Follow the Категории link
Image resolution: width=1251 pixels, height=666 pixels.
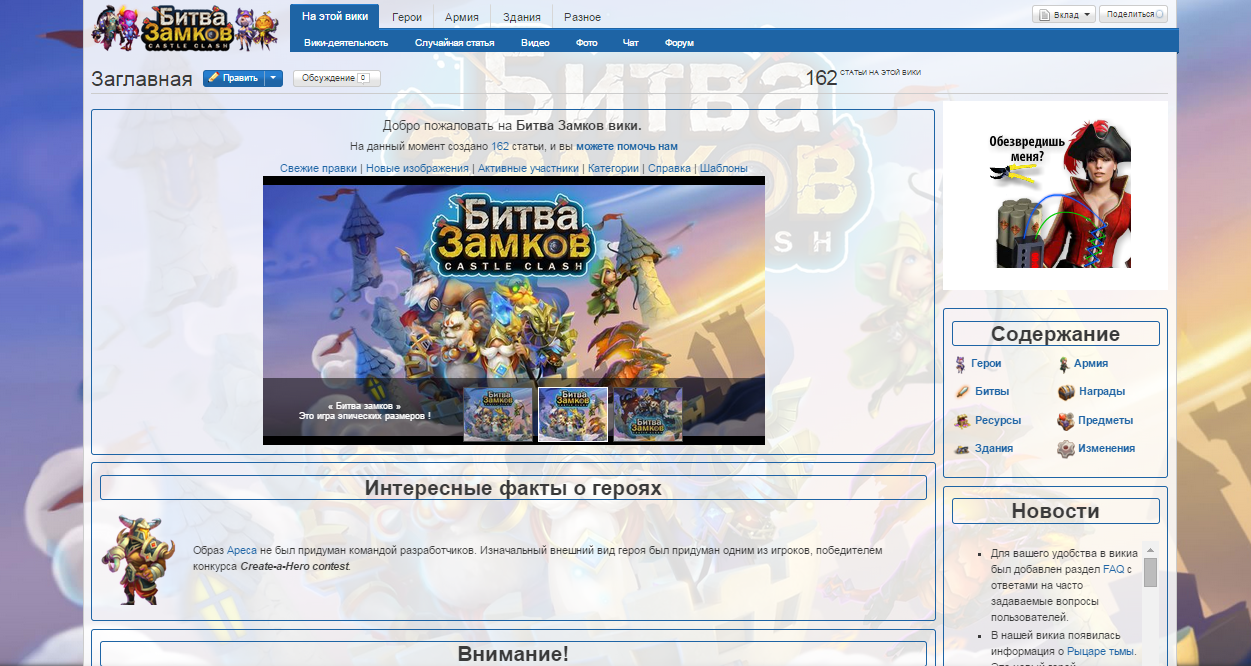613,168
